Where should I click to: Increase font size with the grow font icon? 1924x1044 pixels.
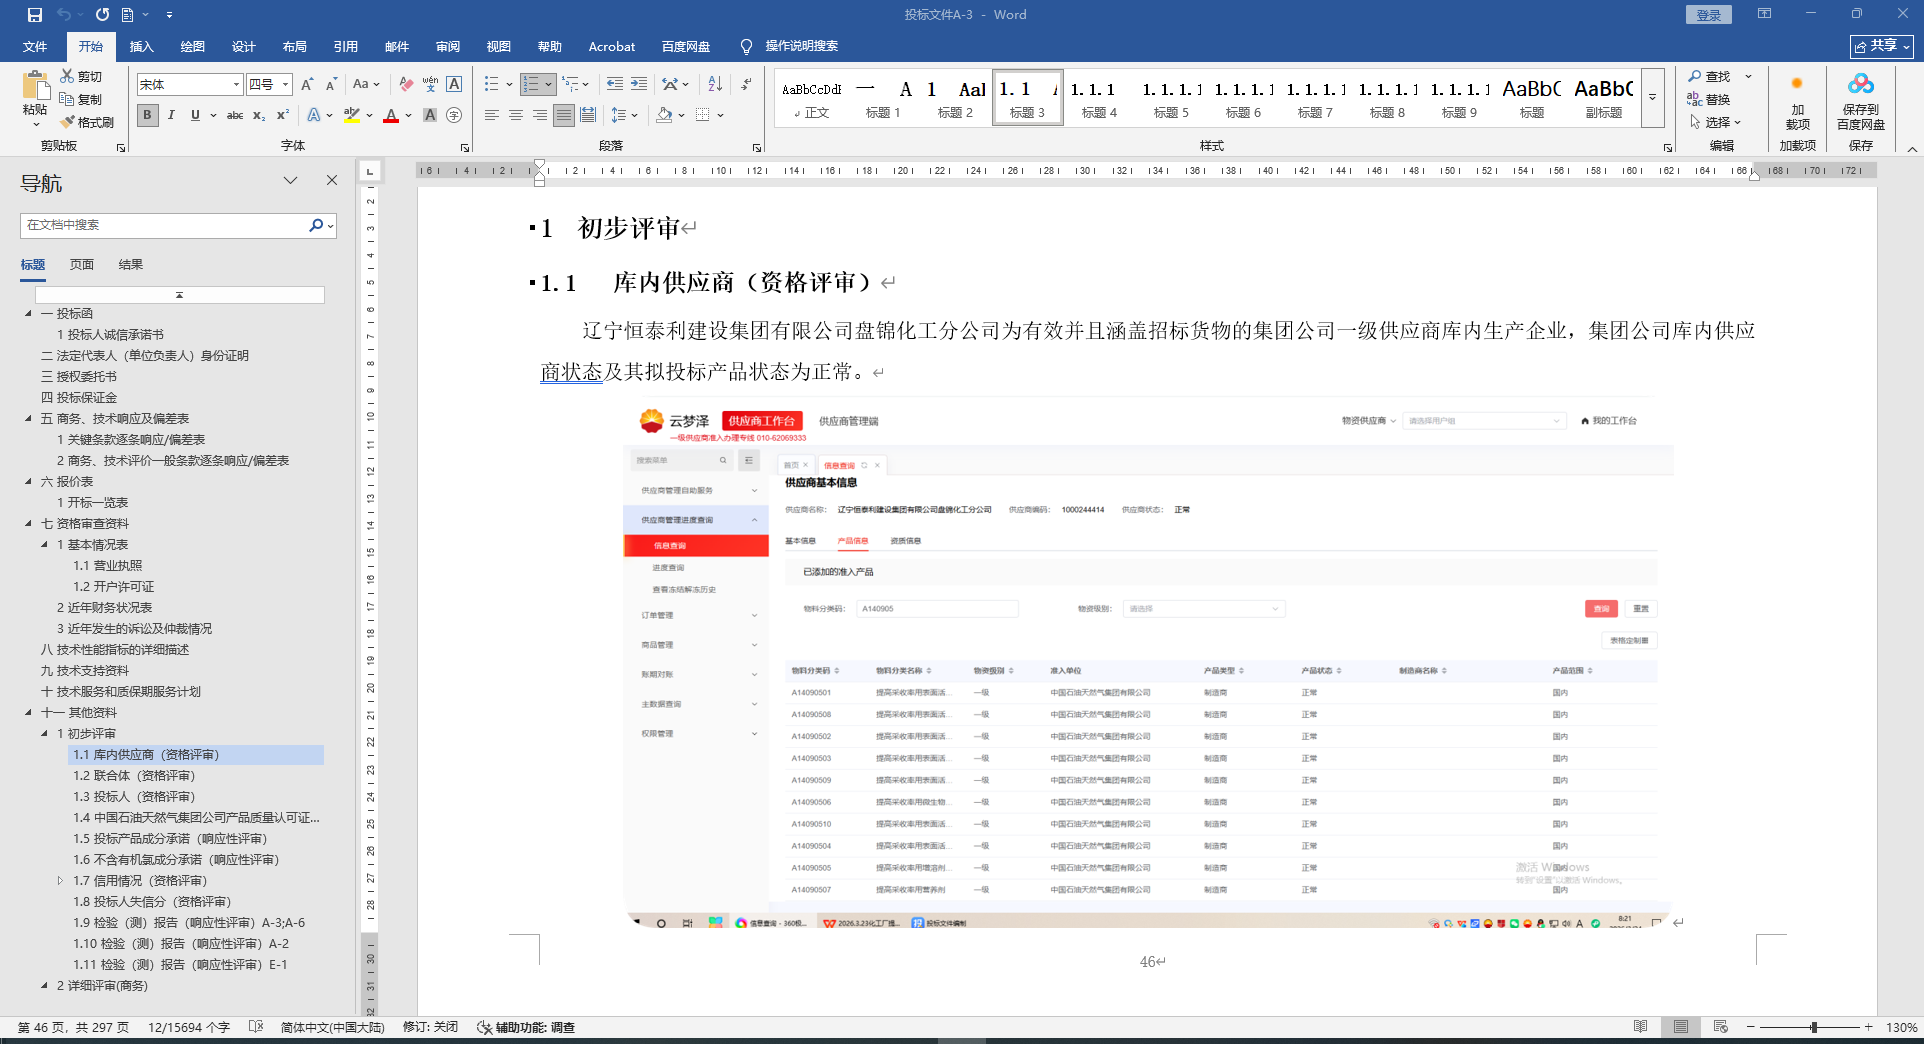point(307,84)
